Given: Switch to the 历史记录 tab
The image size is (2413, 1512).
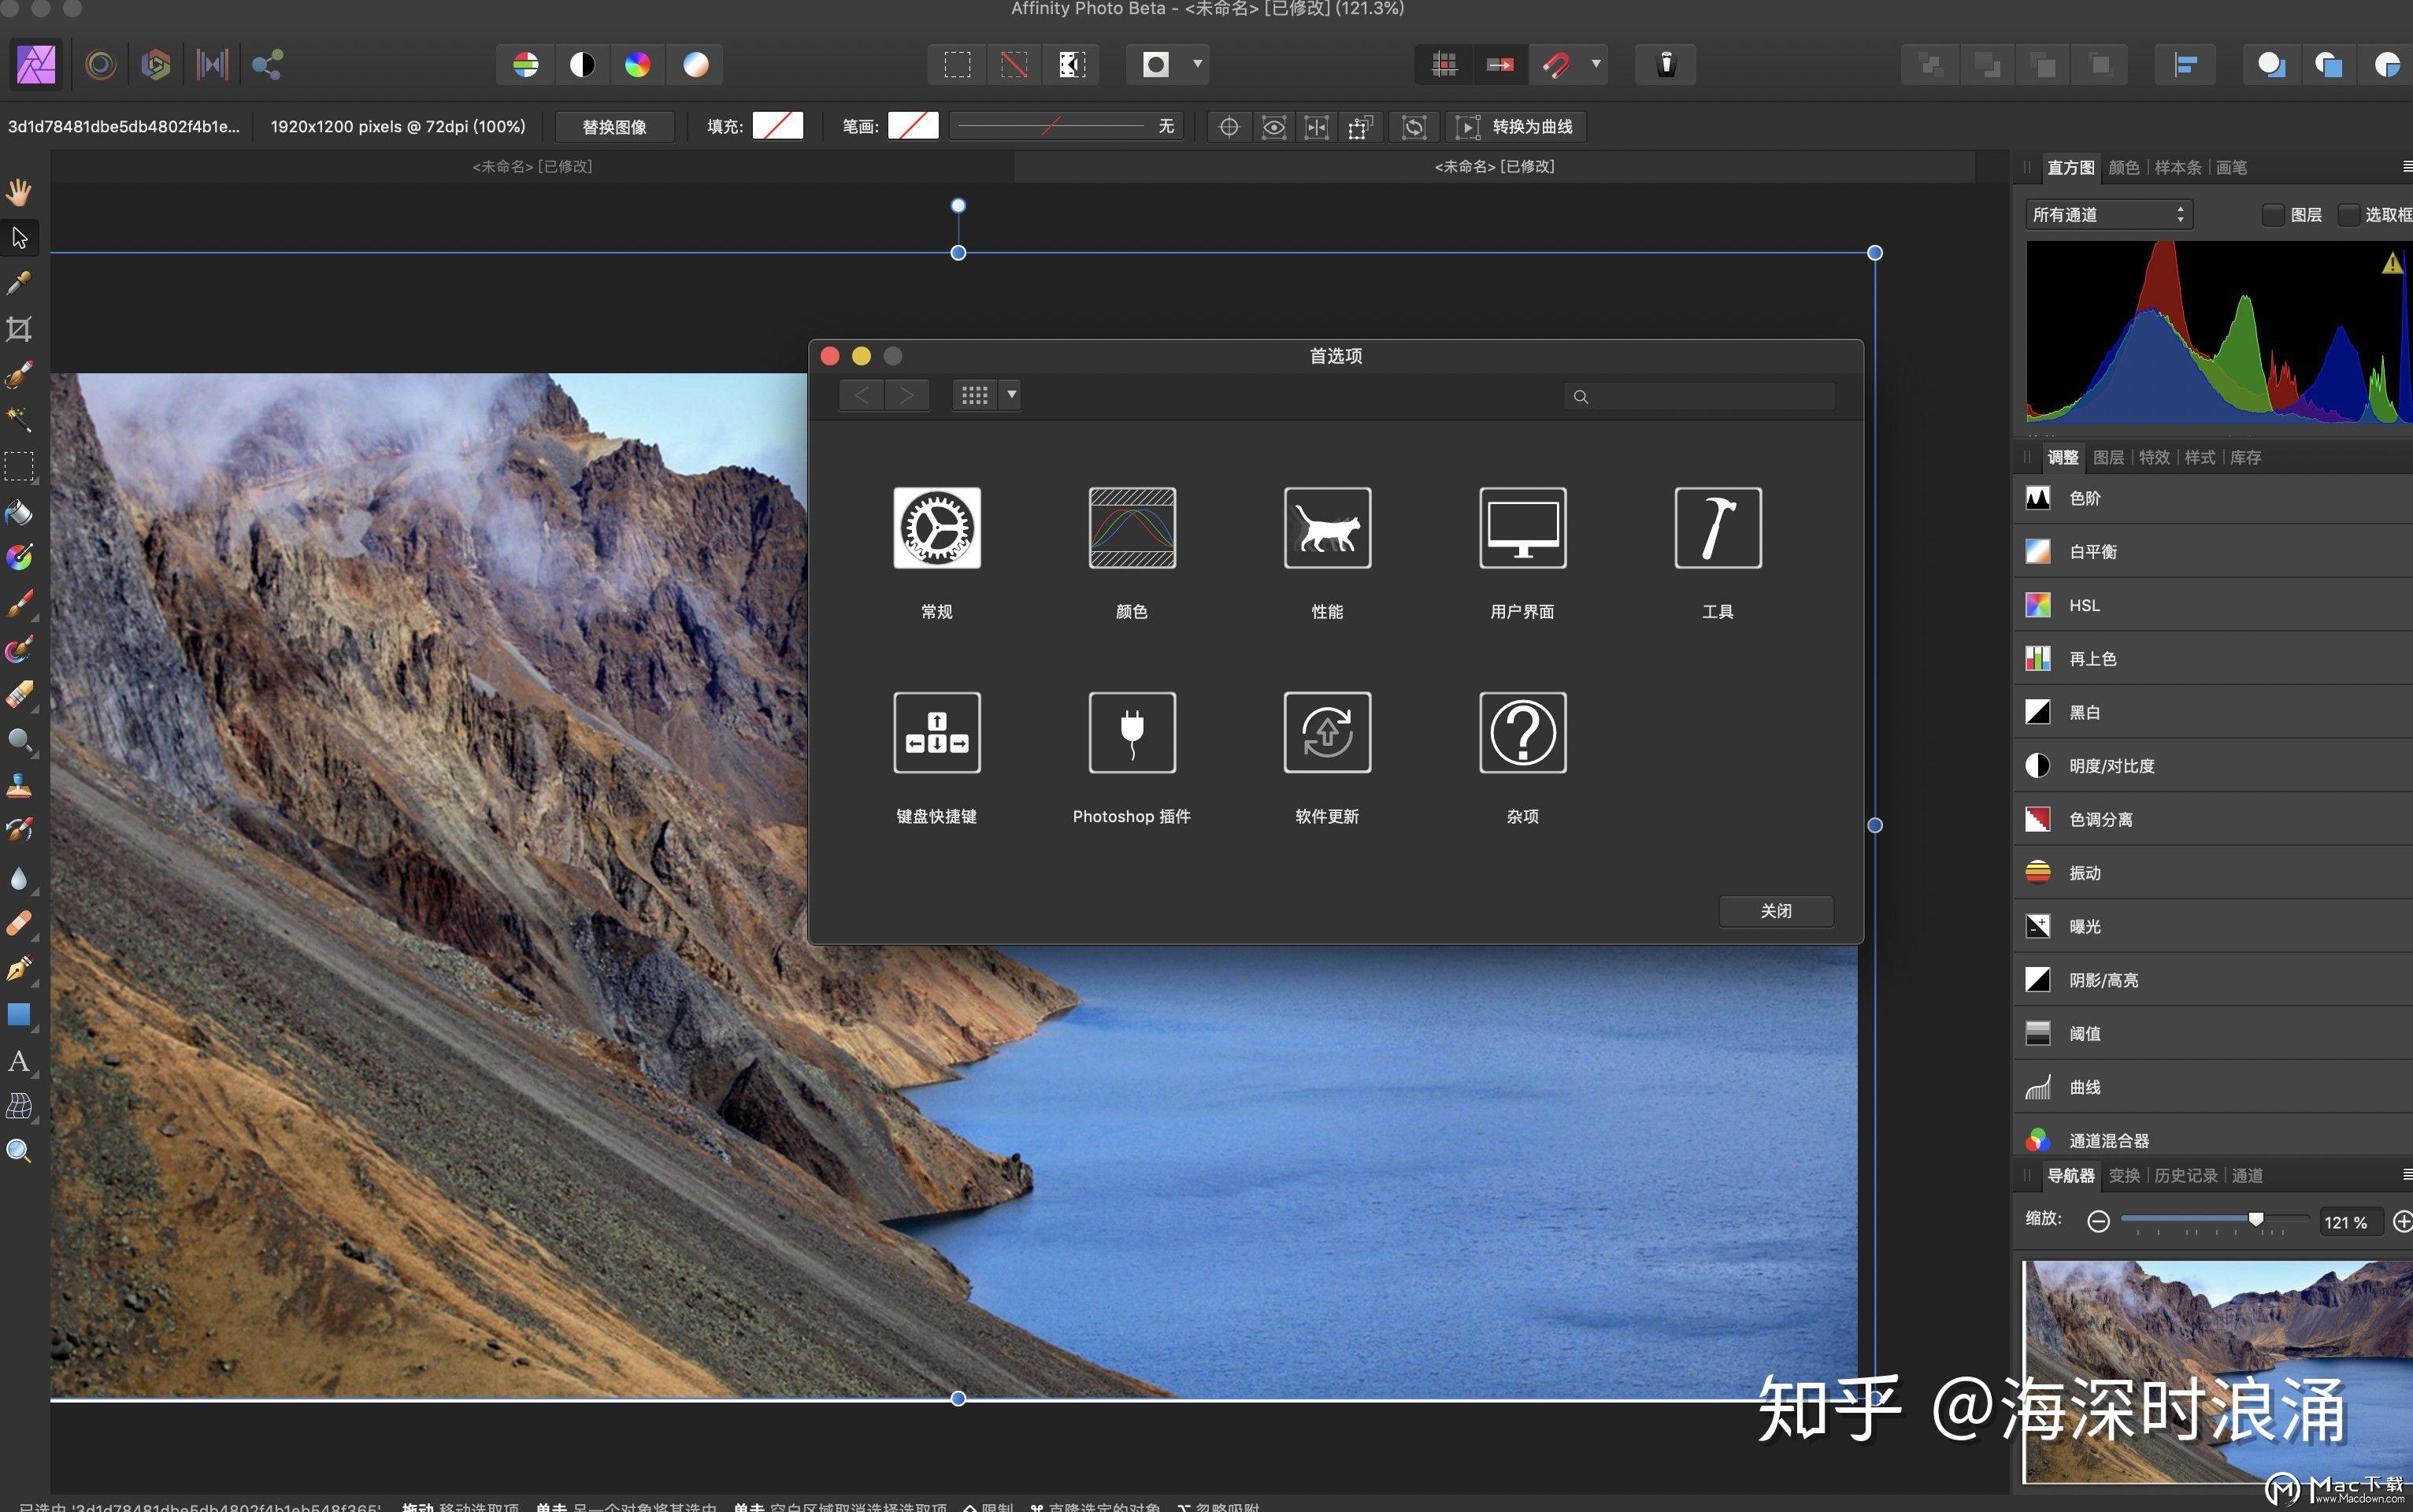Looking at the screenshot, I should [2186, 1176].
